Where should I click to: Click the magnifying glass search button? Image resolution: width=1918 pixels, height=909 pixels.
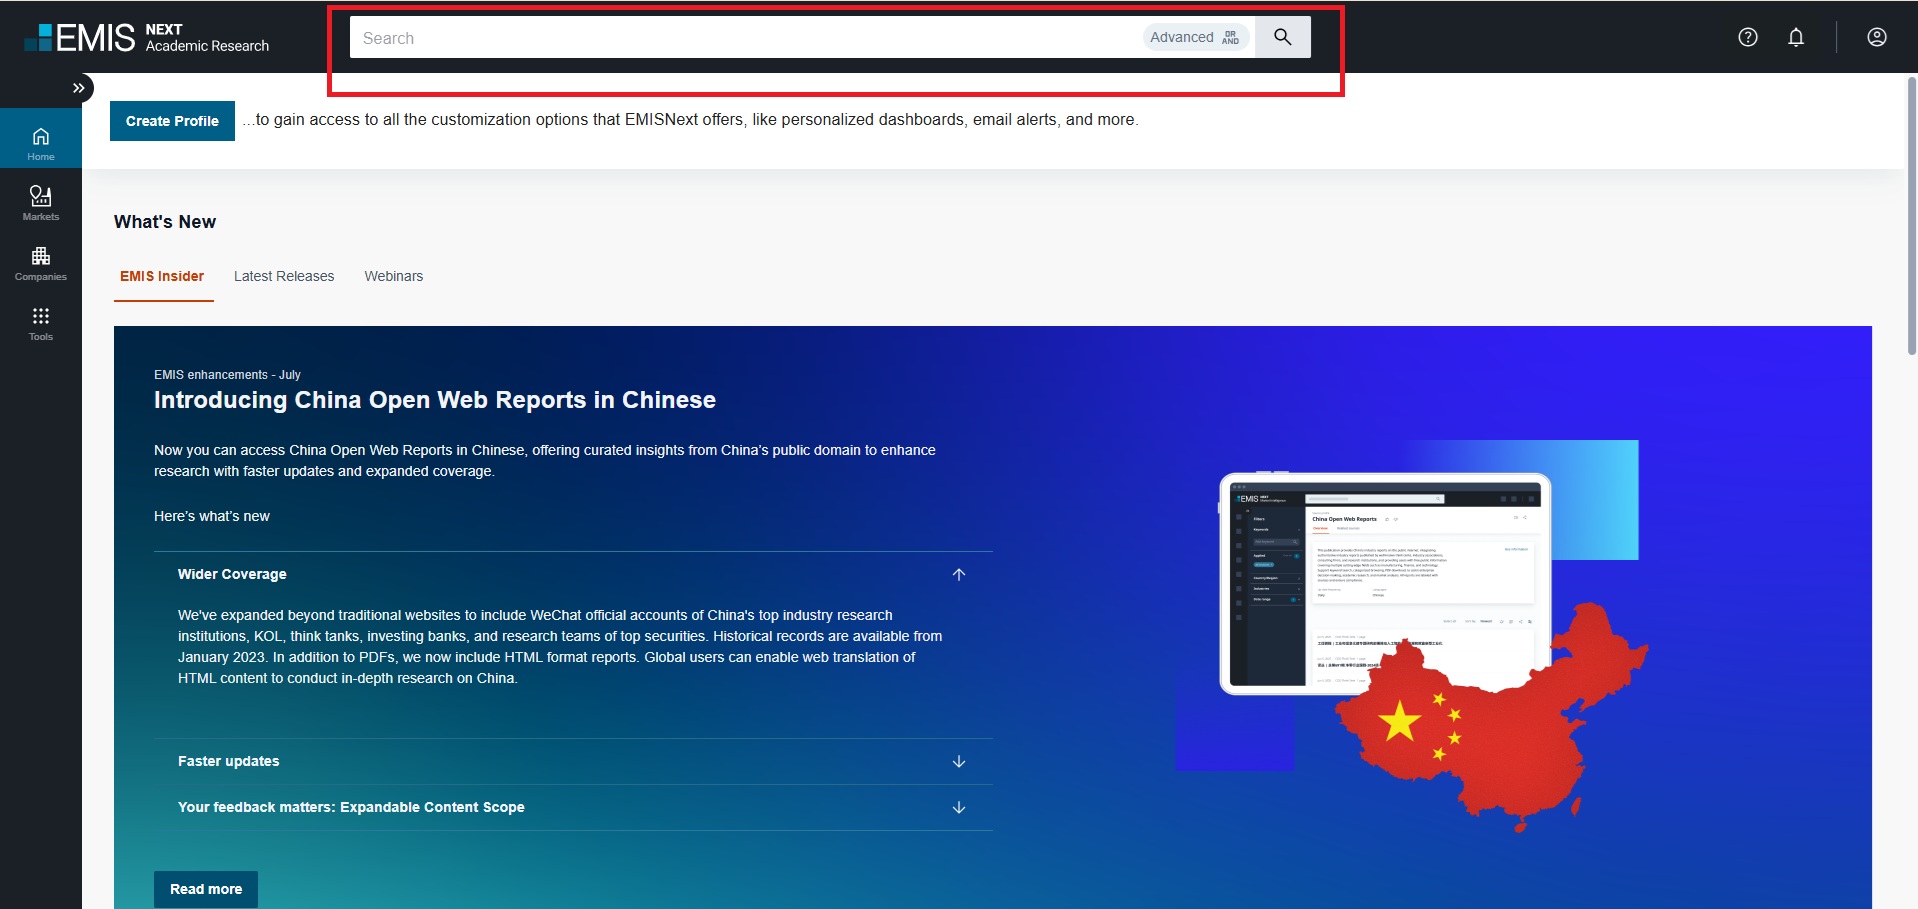[x=1282, y=37]
